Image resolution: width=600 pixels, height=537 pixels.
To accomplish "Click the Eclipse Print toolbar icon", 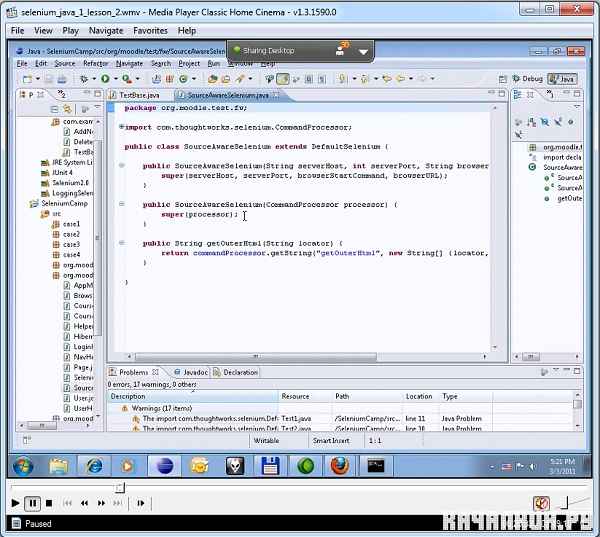I will [62, 79].
